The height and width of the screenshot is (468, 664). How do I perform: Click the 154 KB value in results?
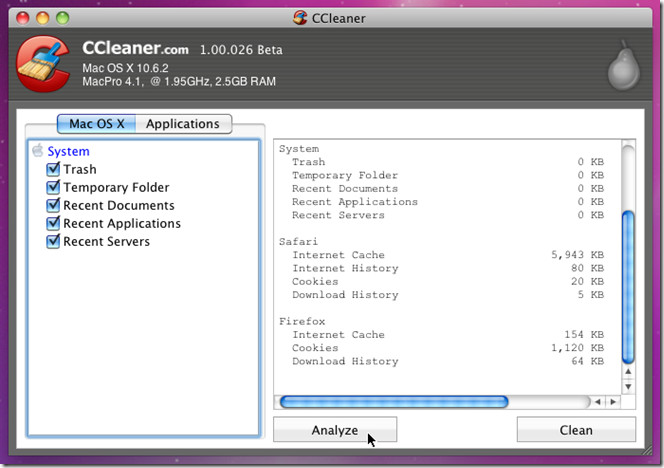584,335
